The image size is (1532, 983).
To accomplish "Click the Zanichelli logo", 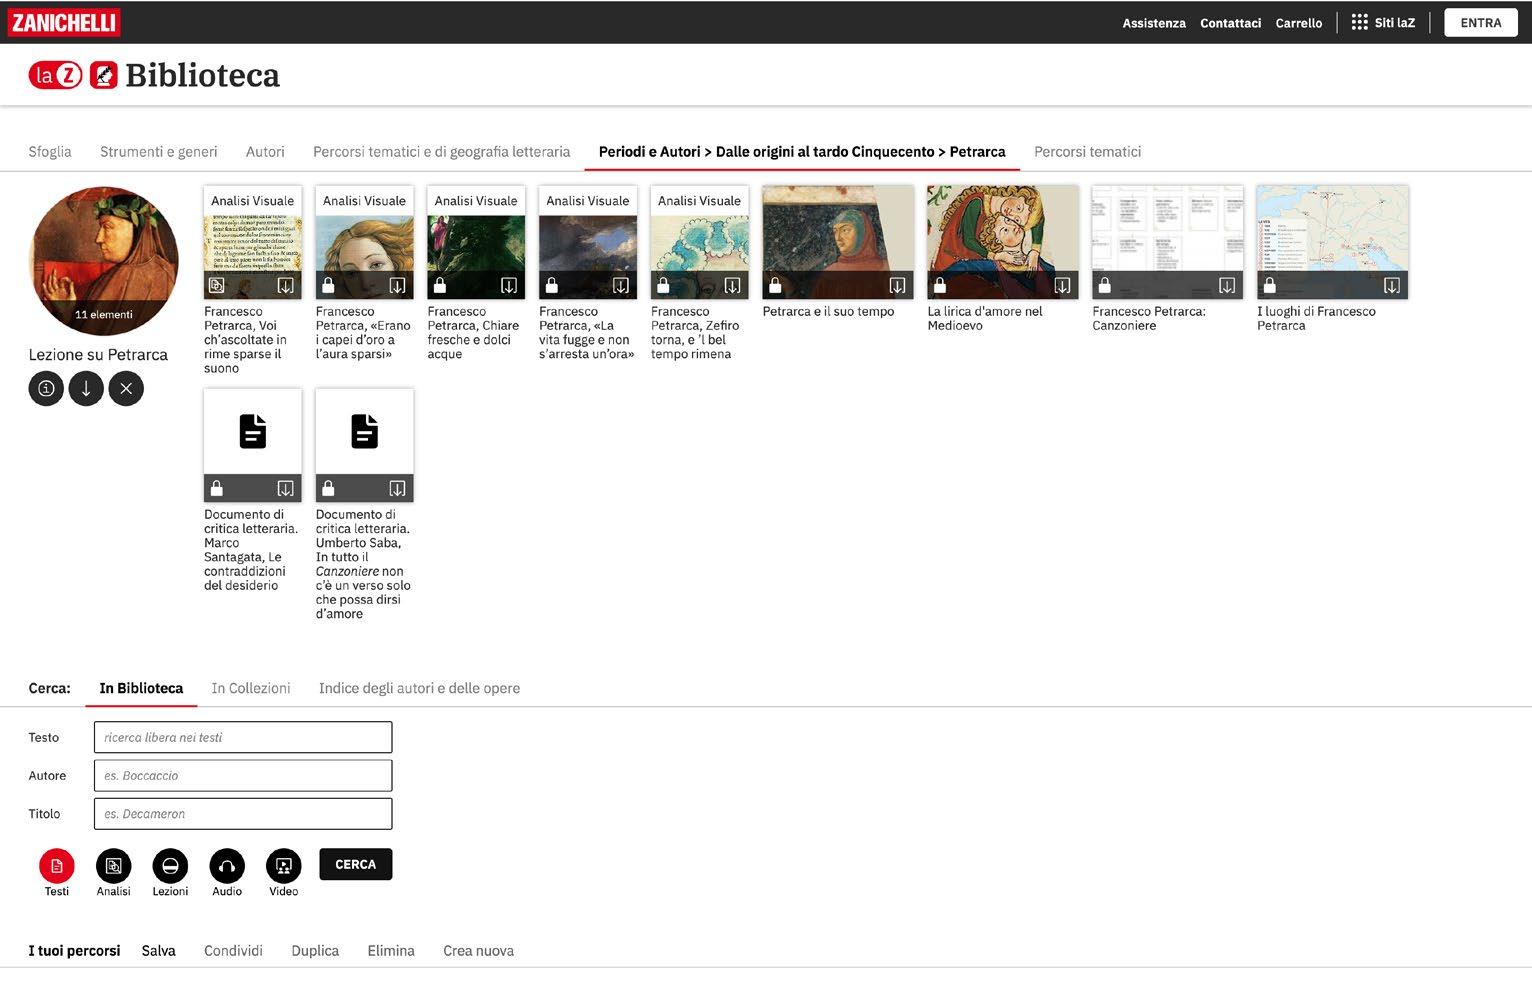I will point(64,22).
